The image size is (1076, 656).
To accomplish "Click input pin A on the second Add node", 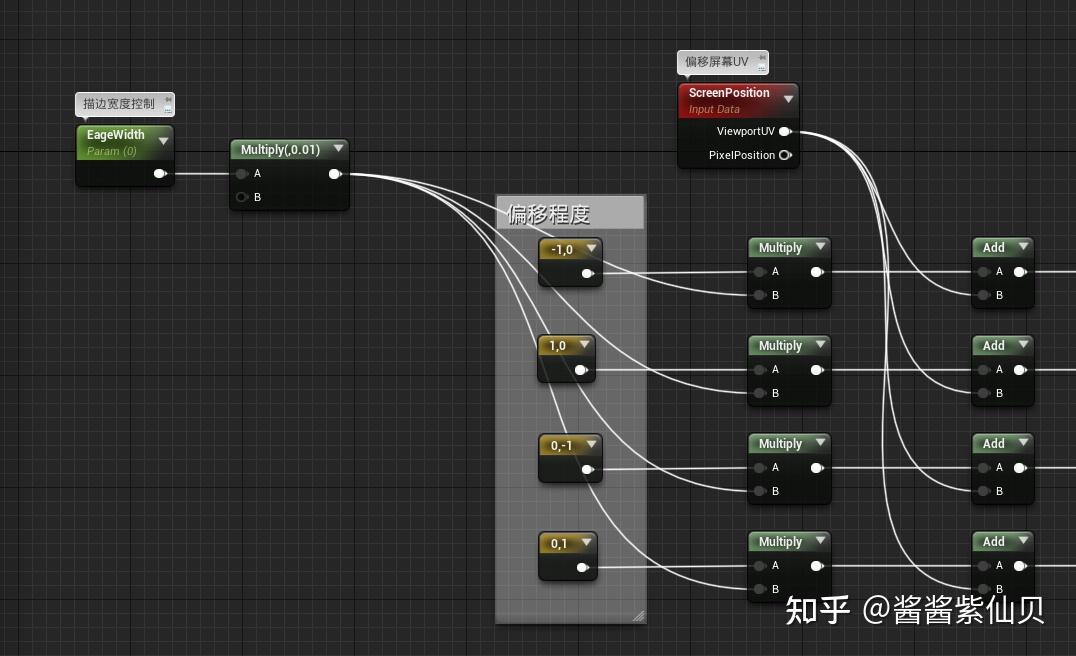I will coord(984,369).
